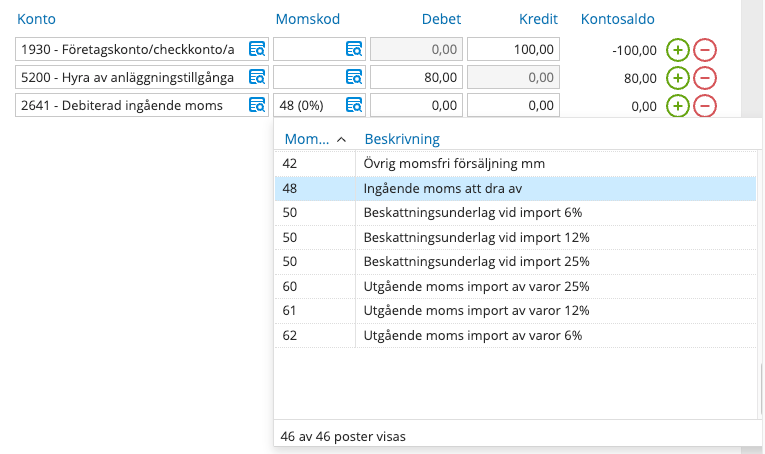Click the 80,00 Kontosaldo value
The width and height of the screenshot is (765, 454).
point(640,78)
